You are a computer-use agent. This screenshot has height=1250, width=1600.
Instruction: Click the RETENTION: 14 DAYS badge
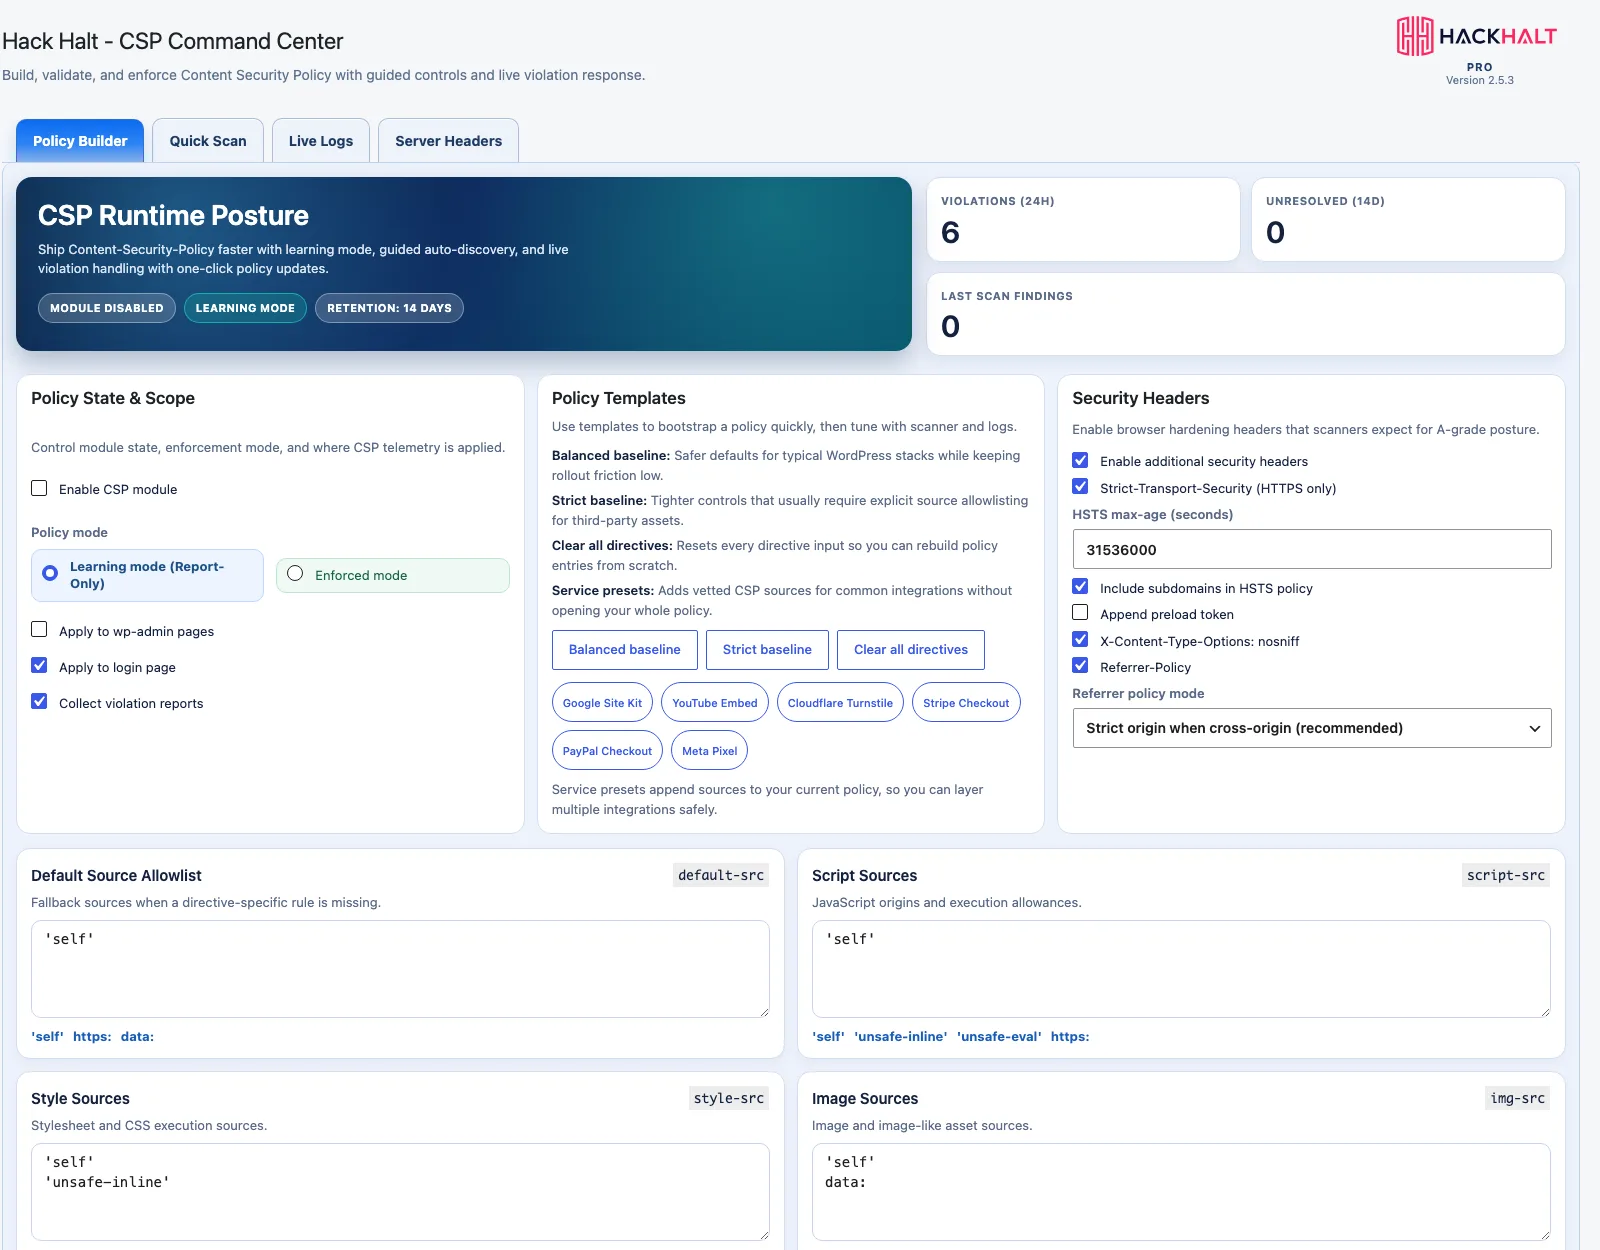click(x=389, y=308)
